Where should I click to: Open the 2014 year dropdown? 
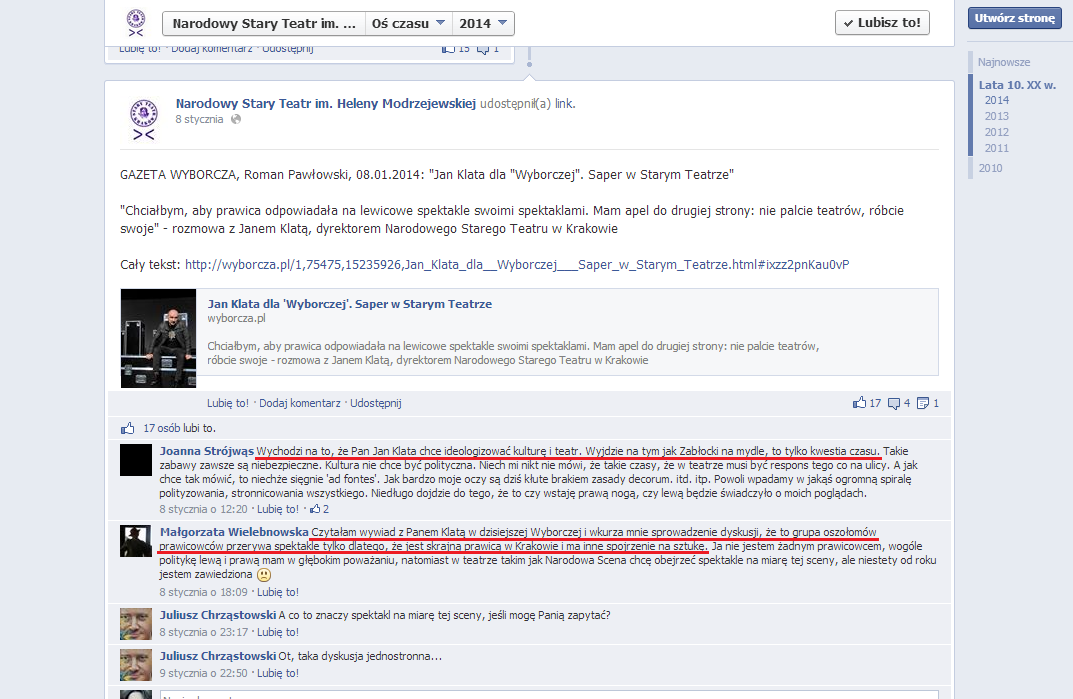click(483, 23)
